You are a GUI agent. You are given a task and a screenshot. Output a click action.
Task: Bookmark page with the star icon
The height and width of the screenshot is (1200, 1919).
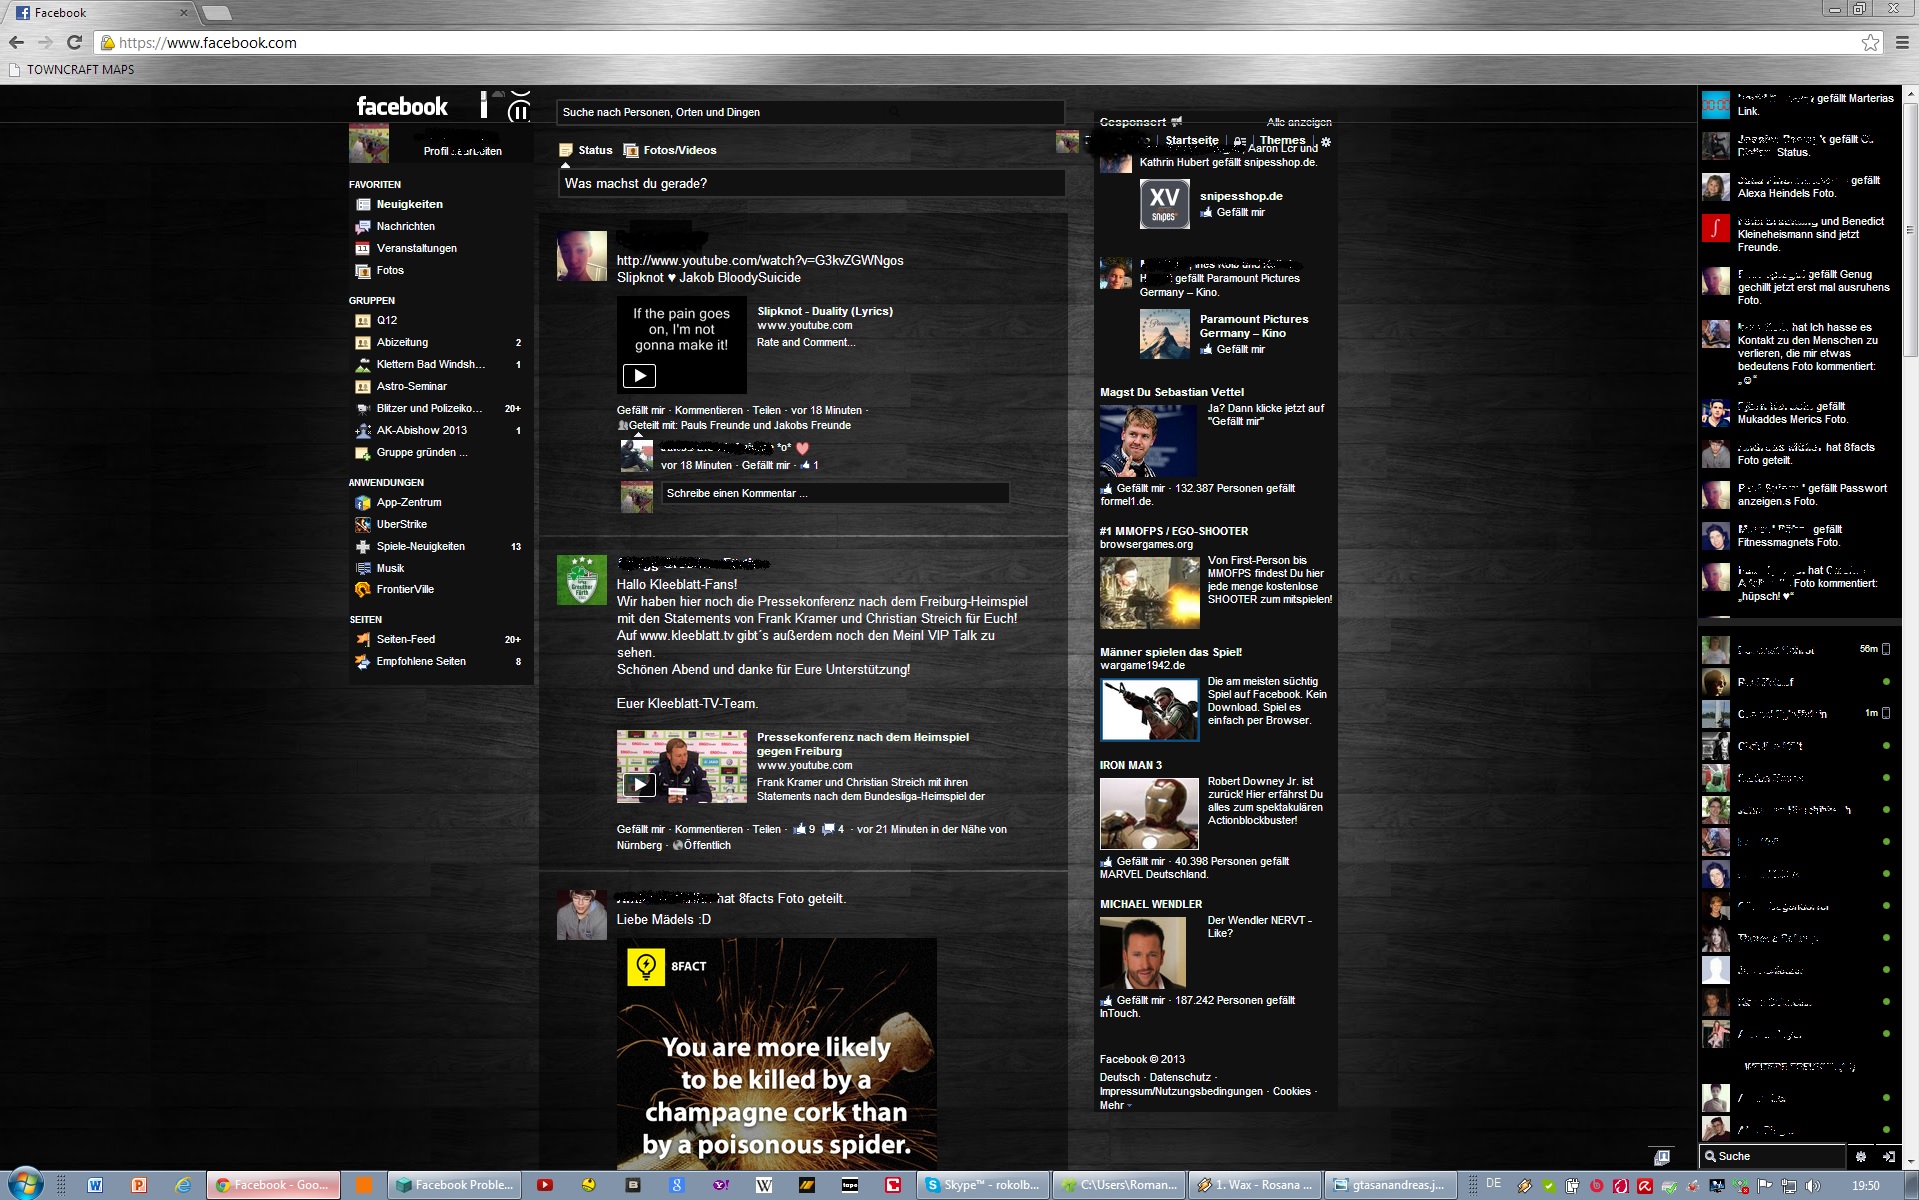tap(1870, 43)
